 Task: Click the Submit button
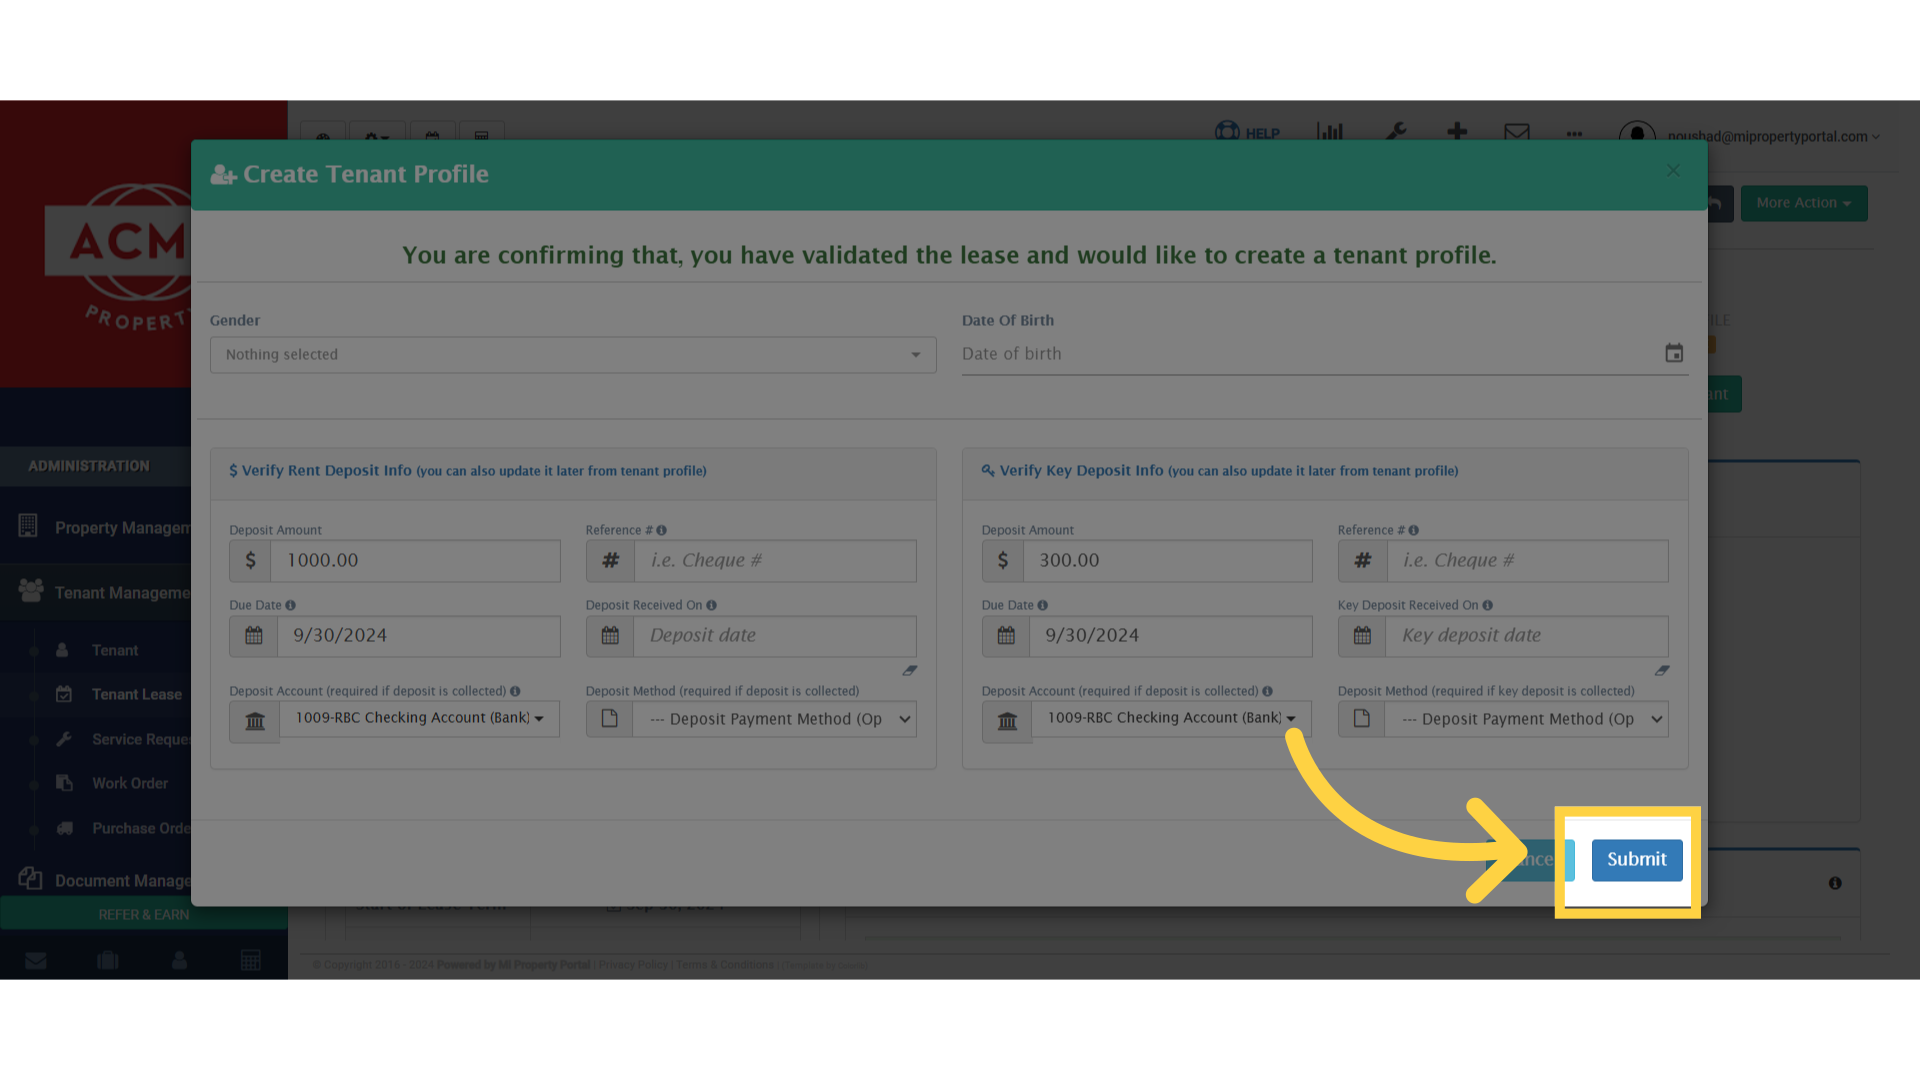[x=1636, y=860]
